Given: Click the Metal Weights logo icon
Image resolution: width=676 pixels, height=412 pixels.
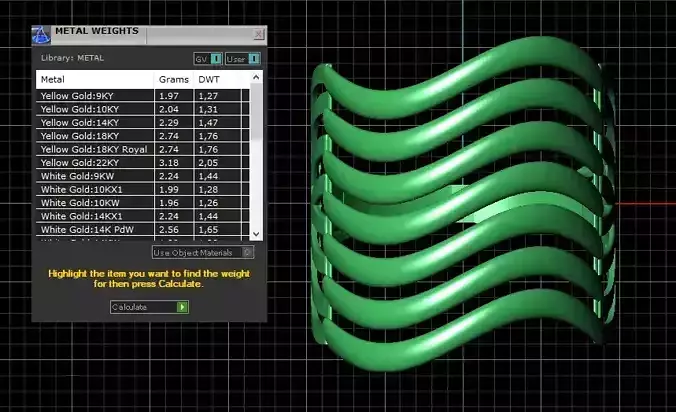Looking at the screenshot, I should click(41, 35).
